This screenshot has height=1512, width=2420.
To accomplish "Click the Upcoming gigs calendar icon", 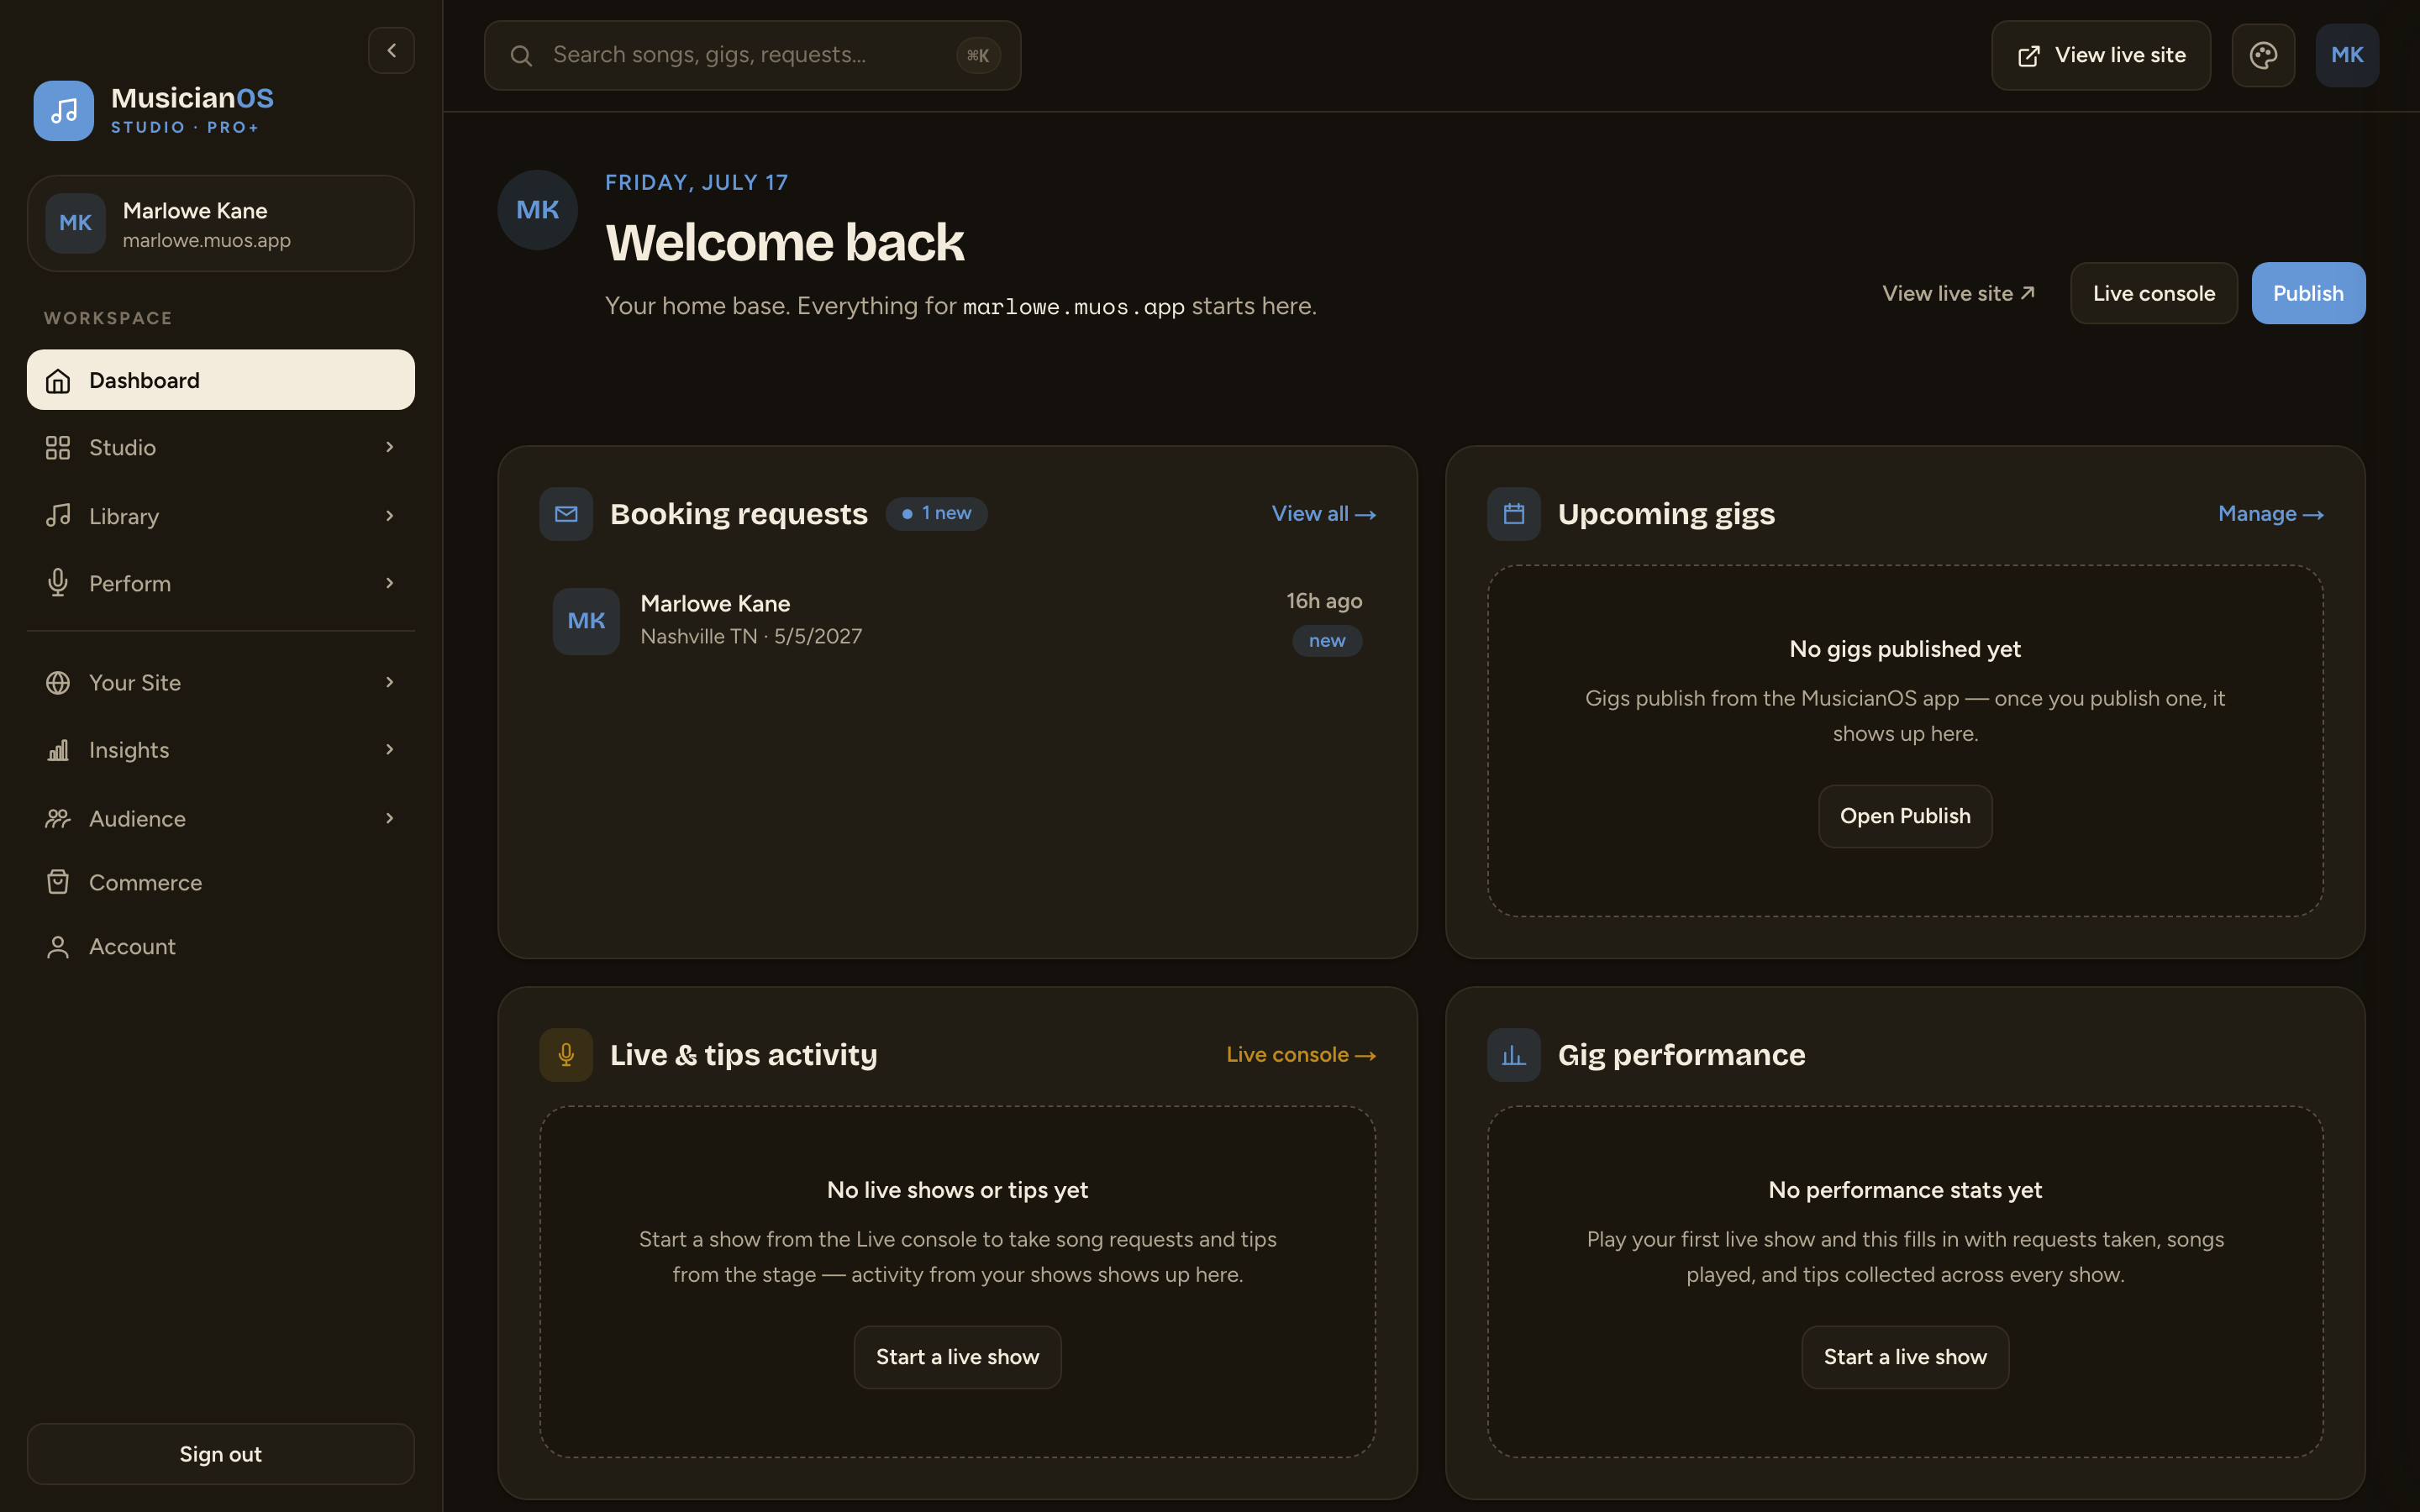I will 1514,514.
